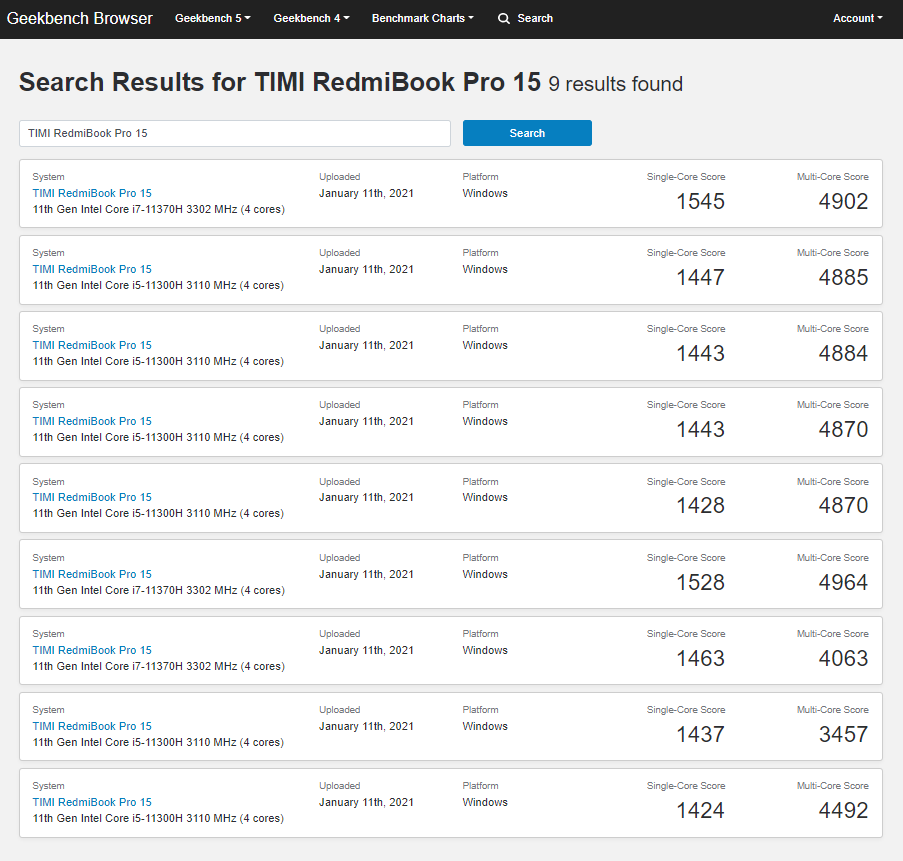903x861 pixels.
Task: Select the single-core score 1463
Action: [x=700, y=658]
